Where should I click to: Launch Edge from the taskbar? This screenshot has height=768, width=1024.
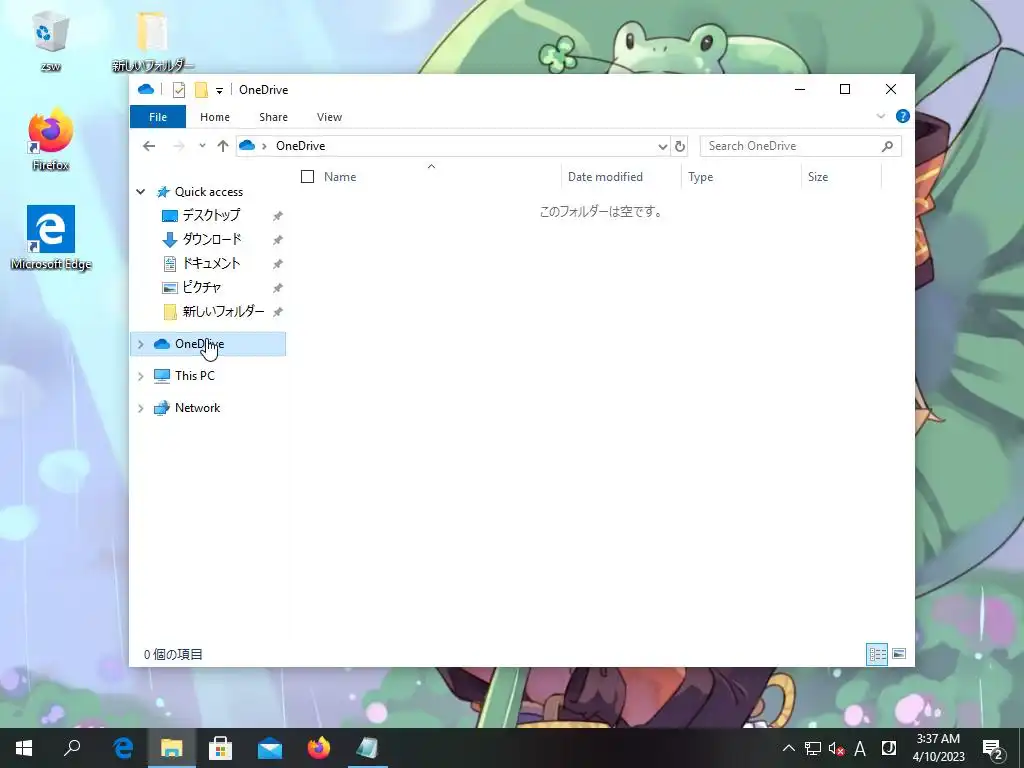[123, 748]
